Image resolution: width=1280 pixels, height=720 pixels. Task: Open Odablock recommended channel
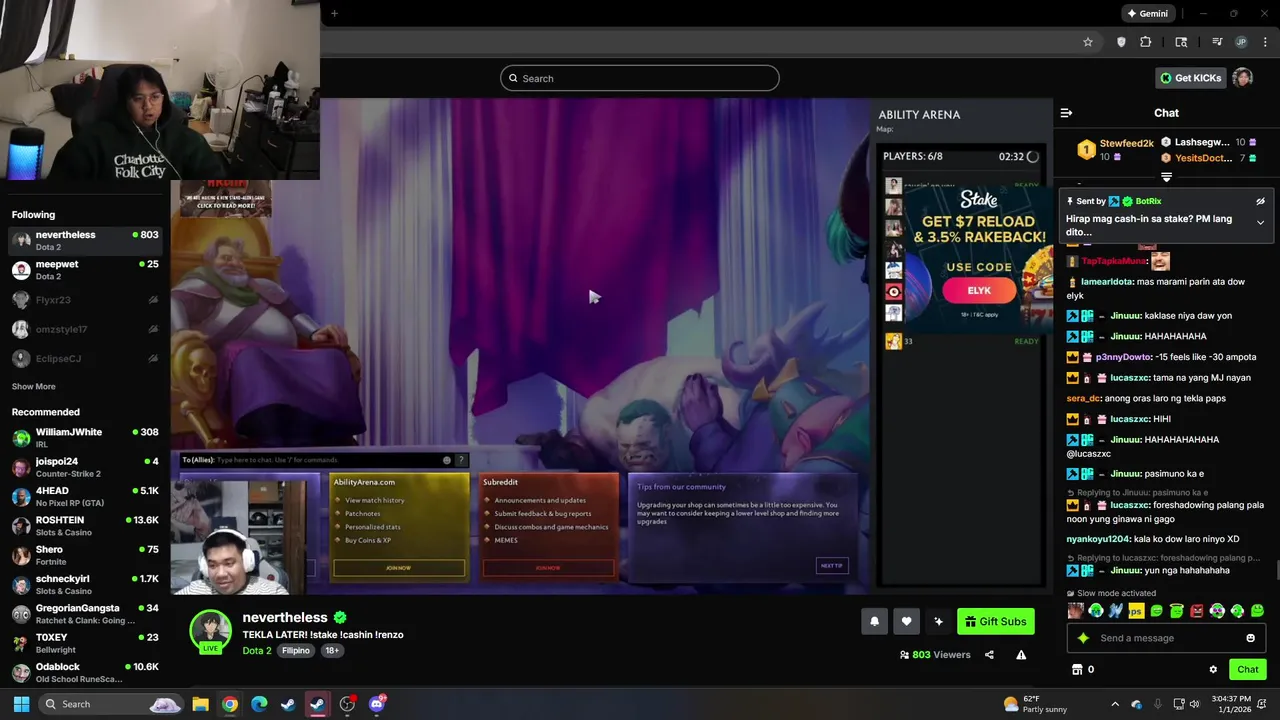coord(85,672)
